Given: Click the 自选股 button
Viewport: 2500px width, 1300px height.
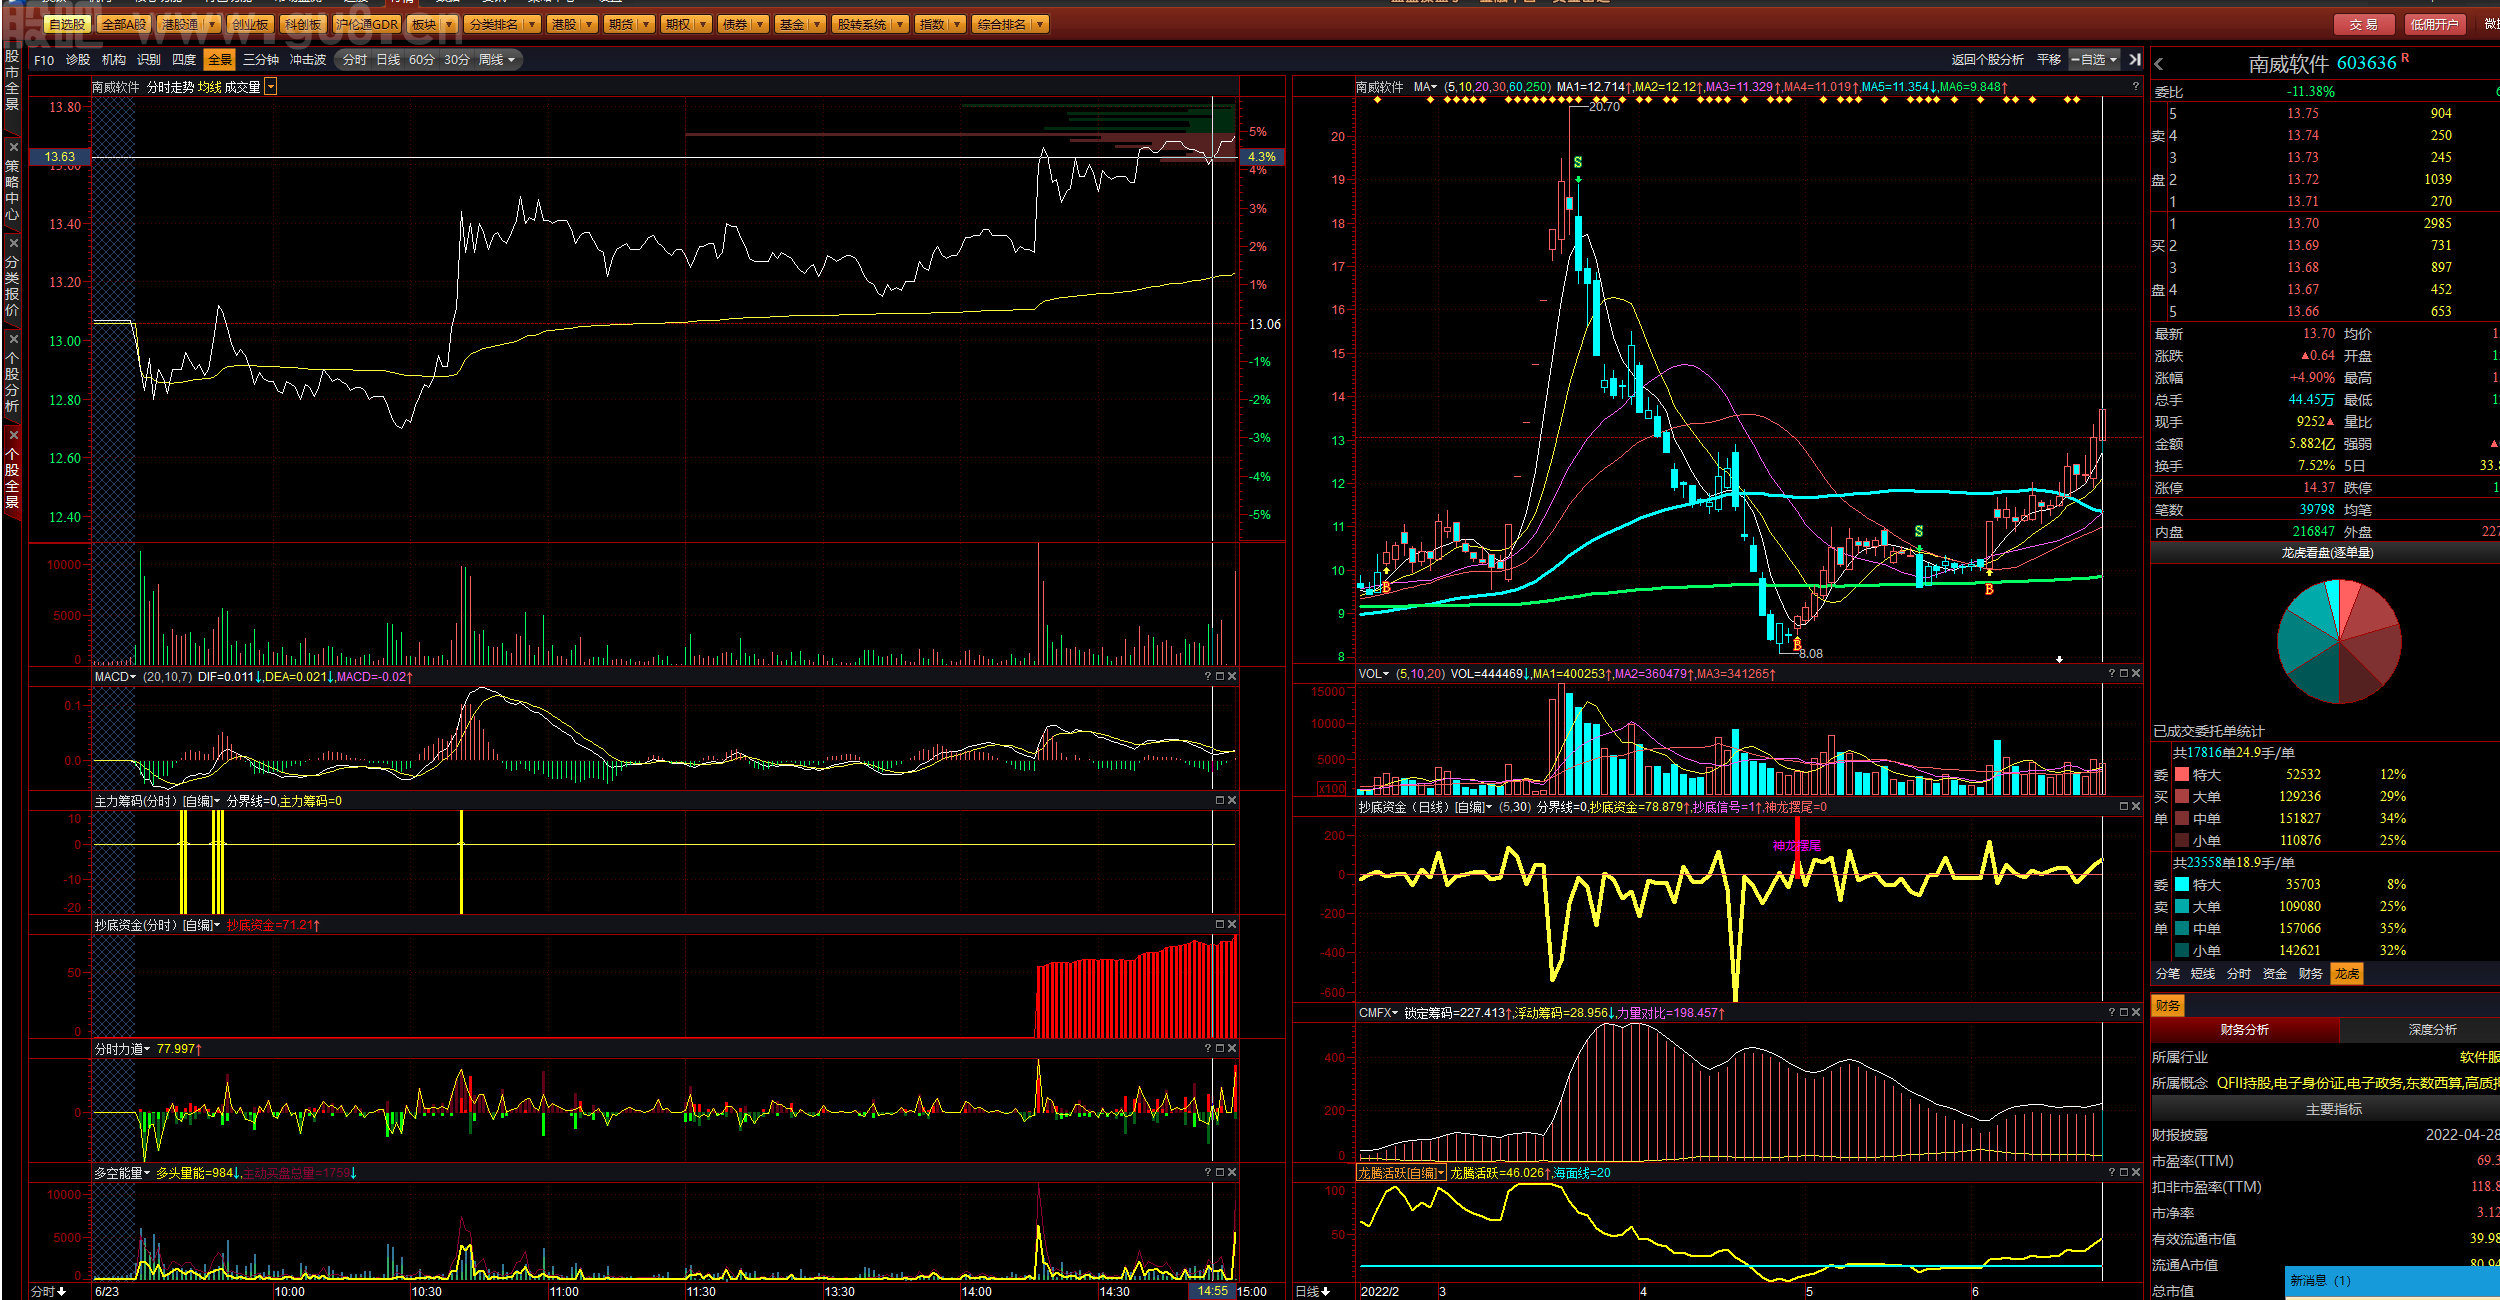Looking at the screenshot, I should 67,24.
